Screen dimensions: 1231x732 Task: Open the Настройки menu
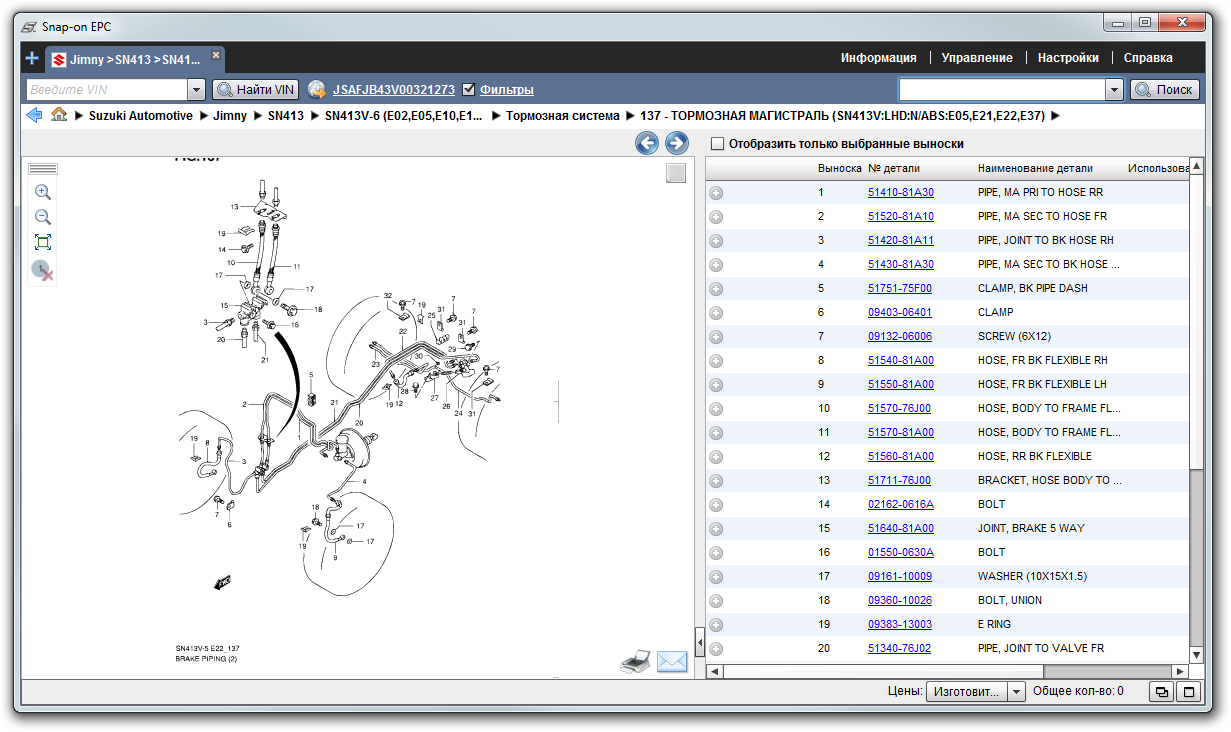(x=1068, y=58)
